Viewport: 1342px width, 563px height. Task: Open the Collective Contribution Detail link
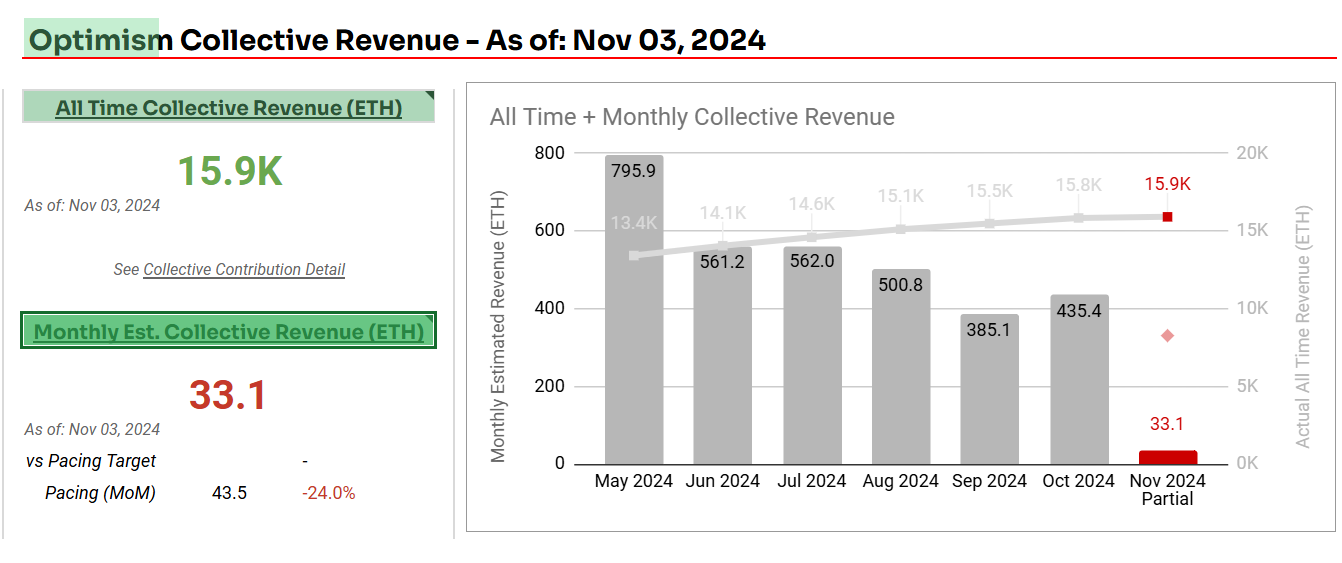244,270
